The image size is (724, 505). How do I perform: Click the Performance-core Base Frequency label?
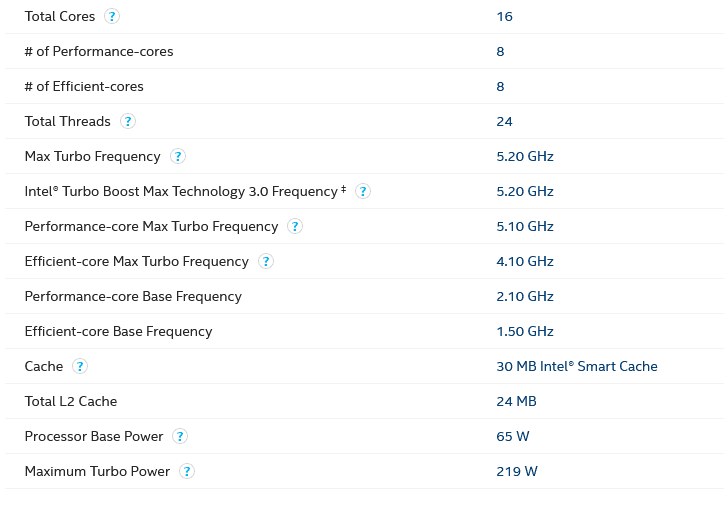coord(133,296)
